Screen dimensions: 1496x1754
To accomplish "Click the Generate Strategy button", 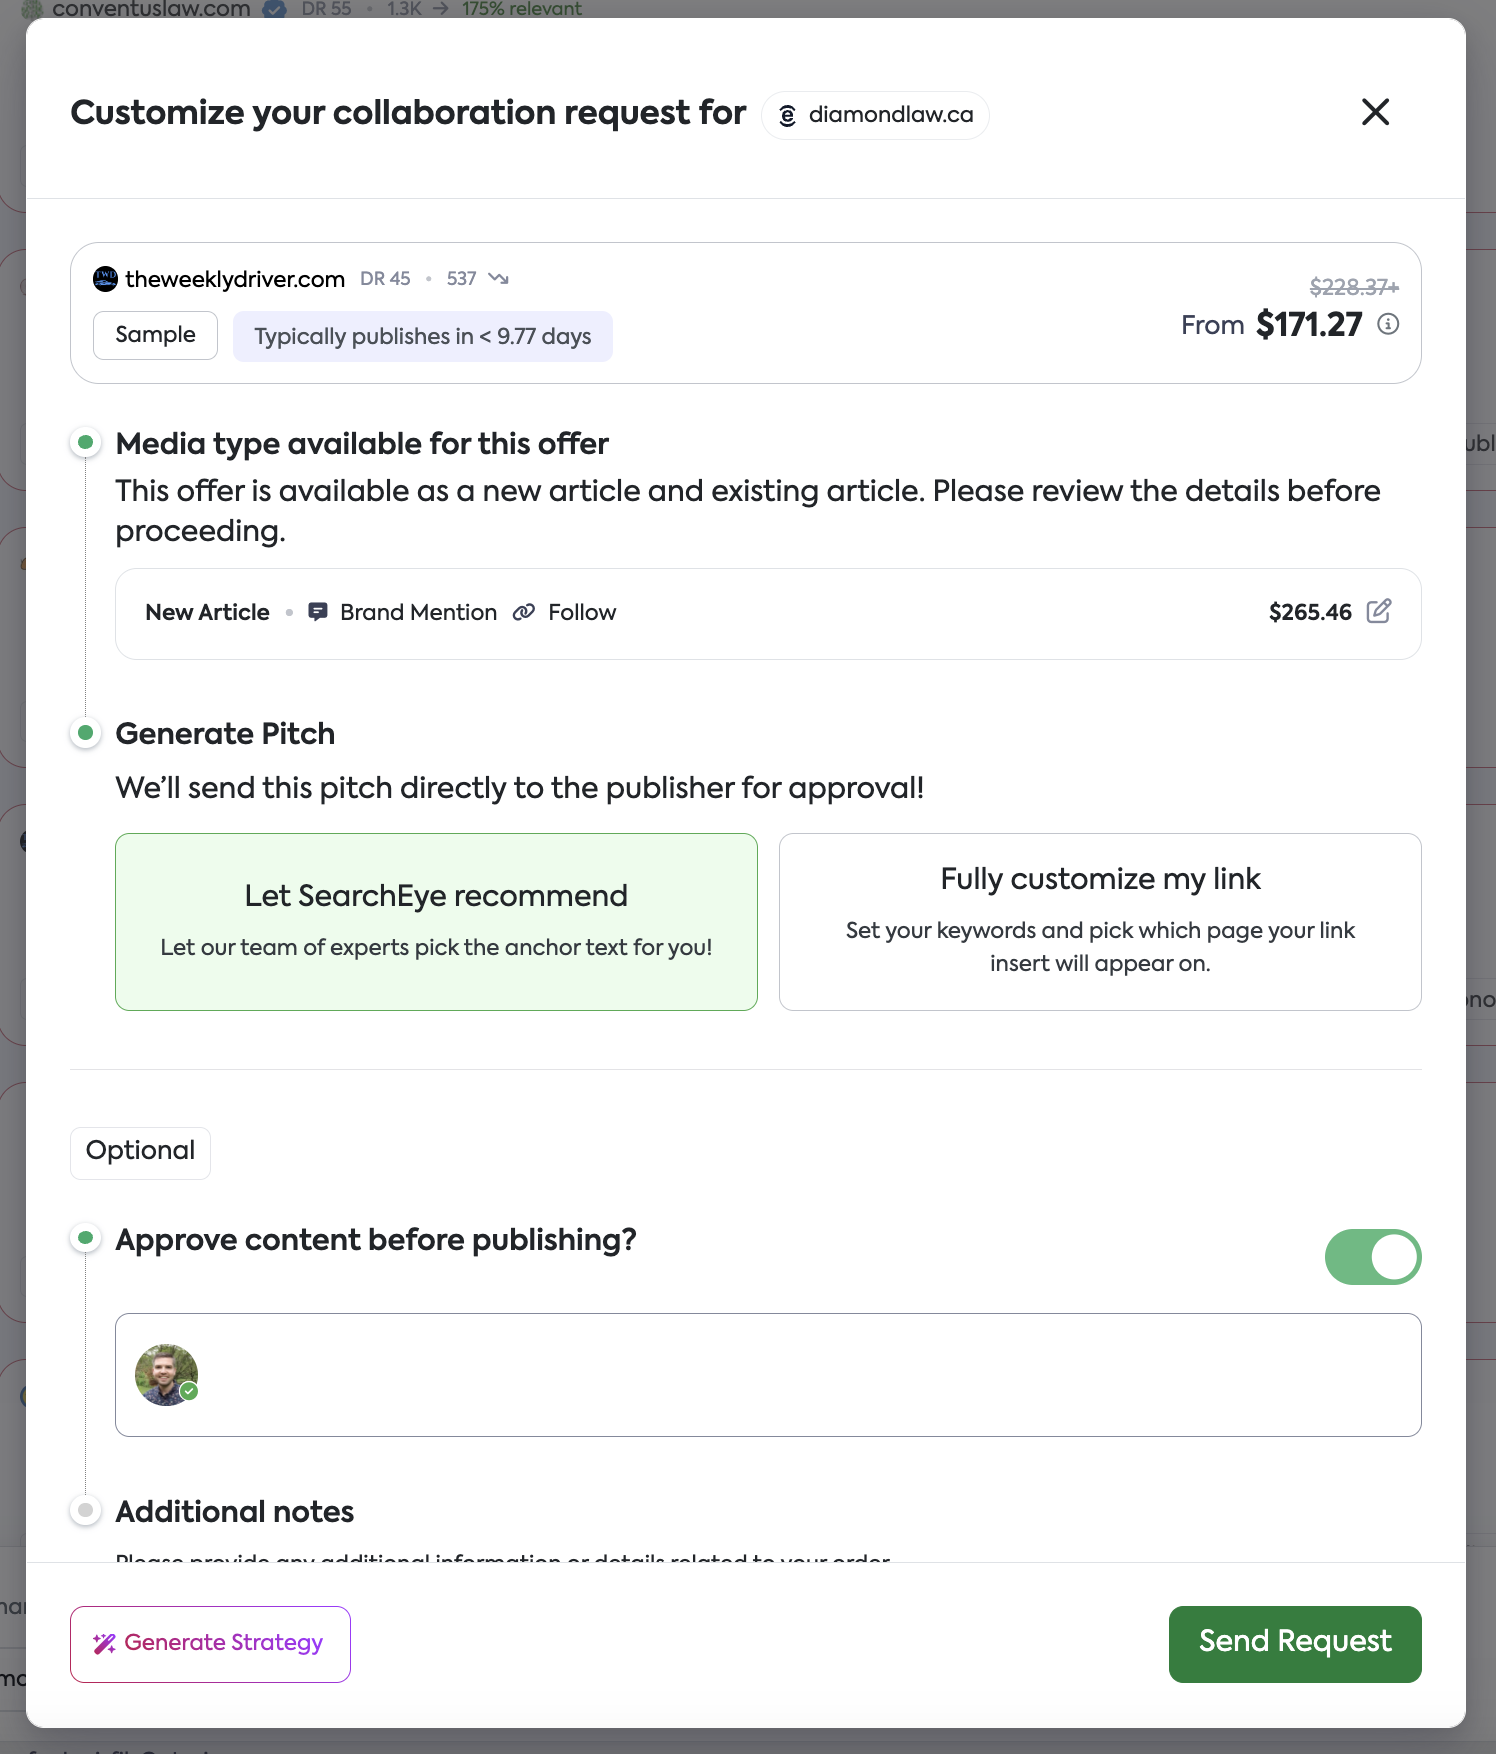I will [210, 1644].
